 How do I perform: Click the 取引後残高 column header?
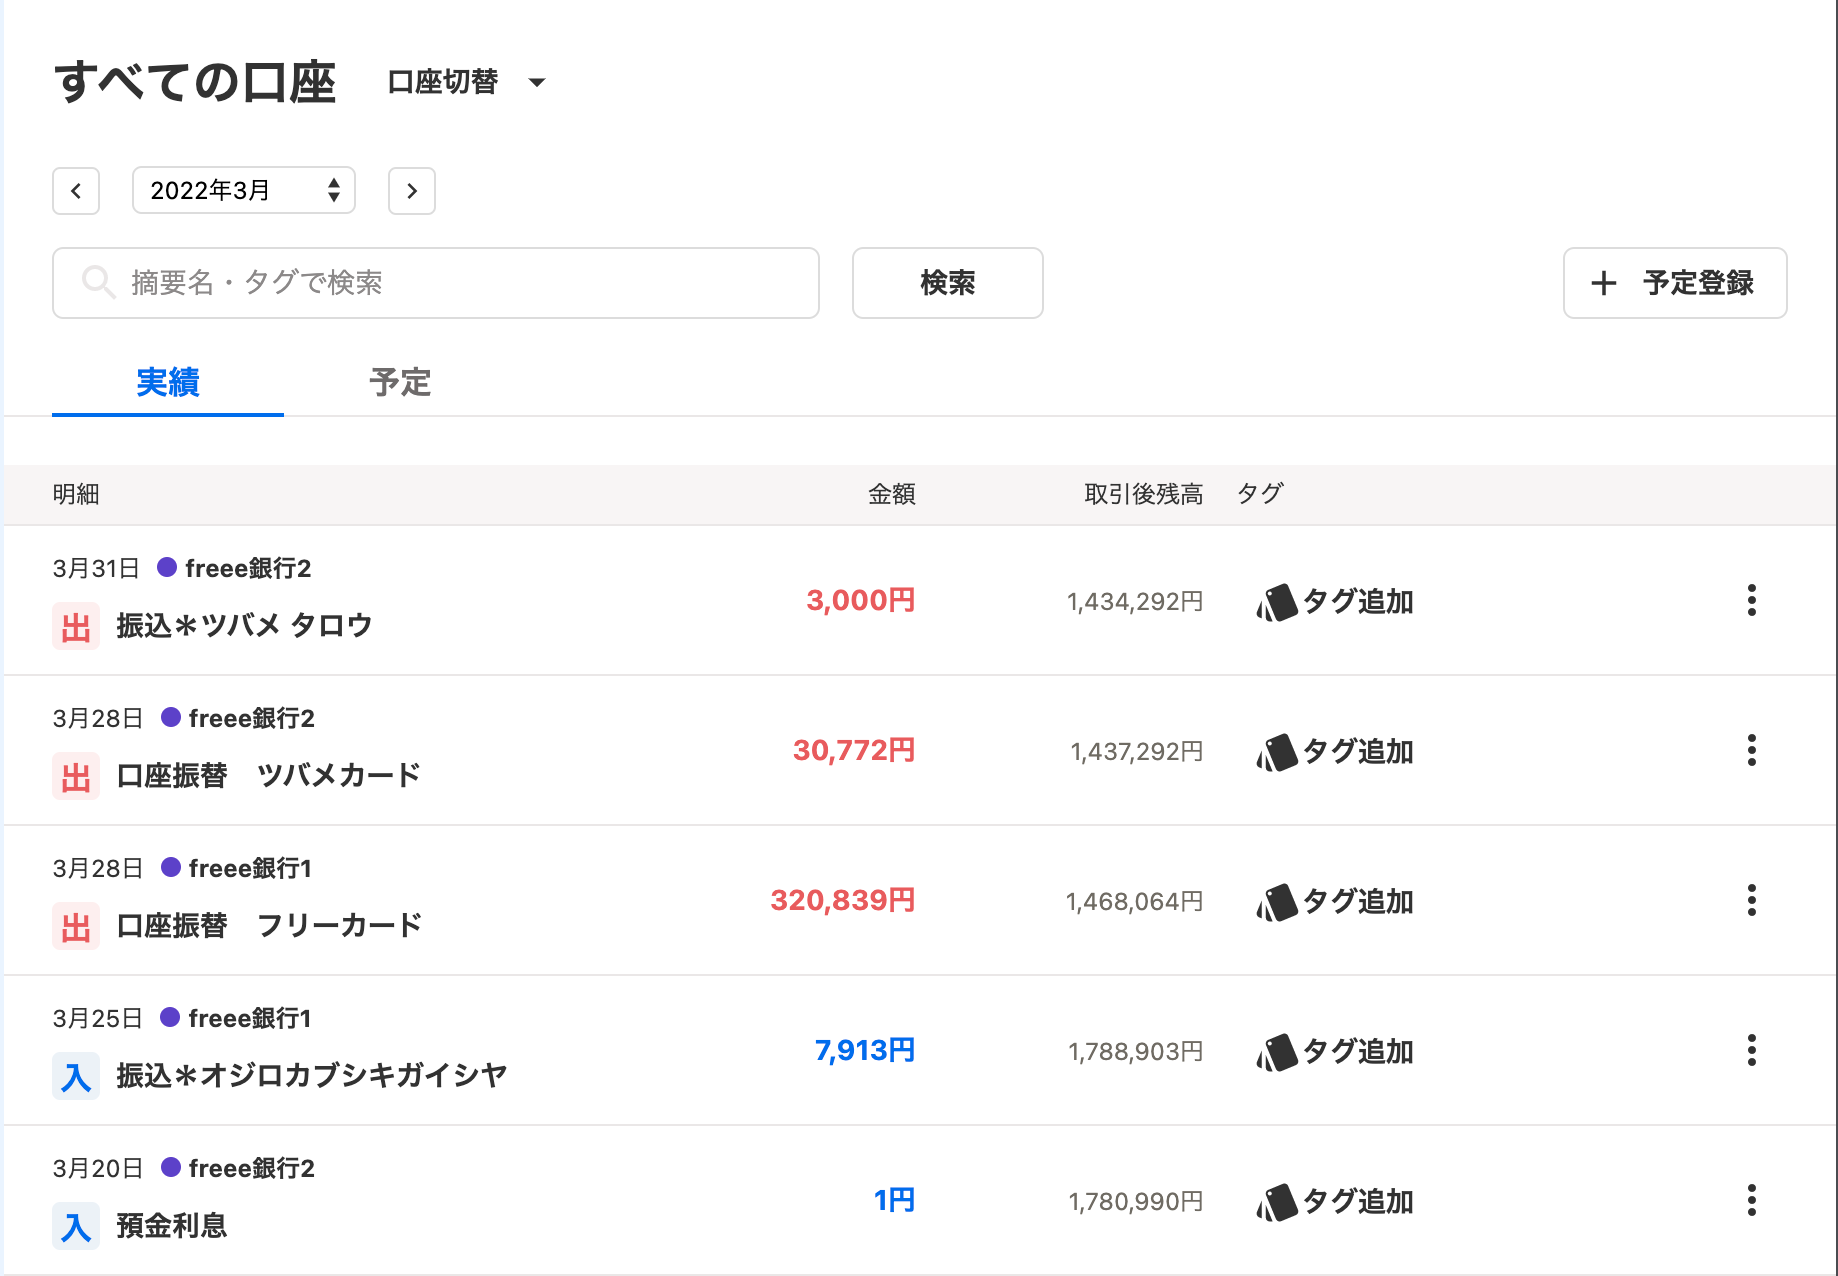[x=1144, y=494]
